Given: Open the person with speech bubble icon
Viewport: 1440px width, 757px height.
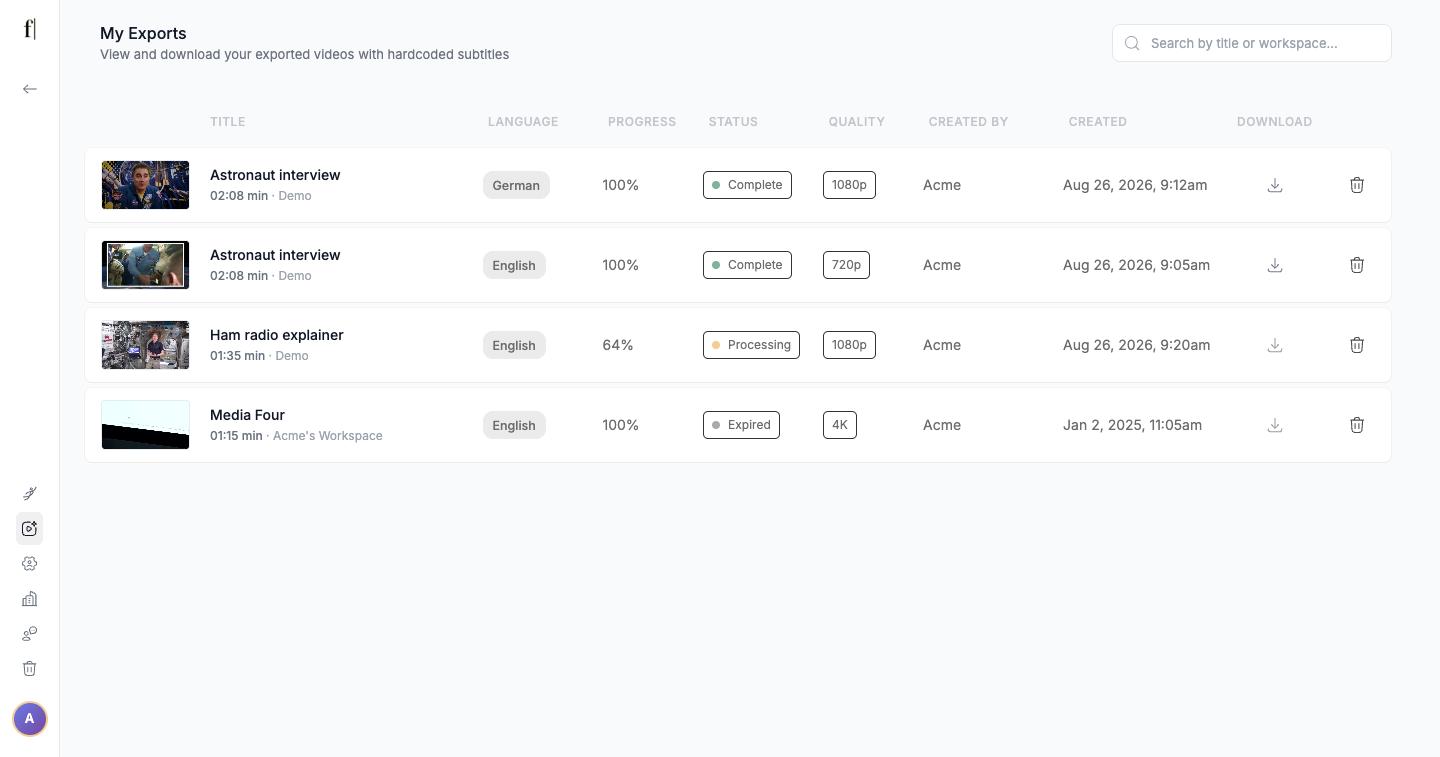Looking at the screenshot, I should point(30,633).
